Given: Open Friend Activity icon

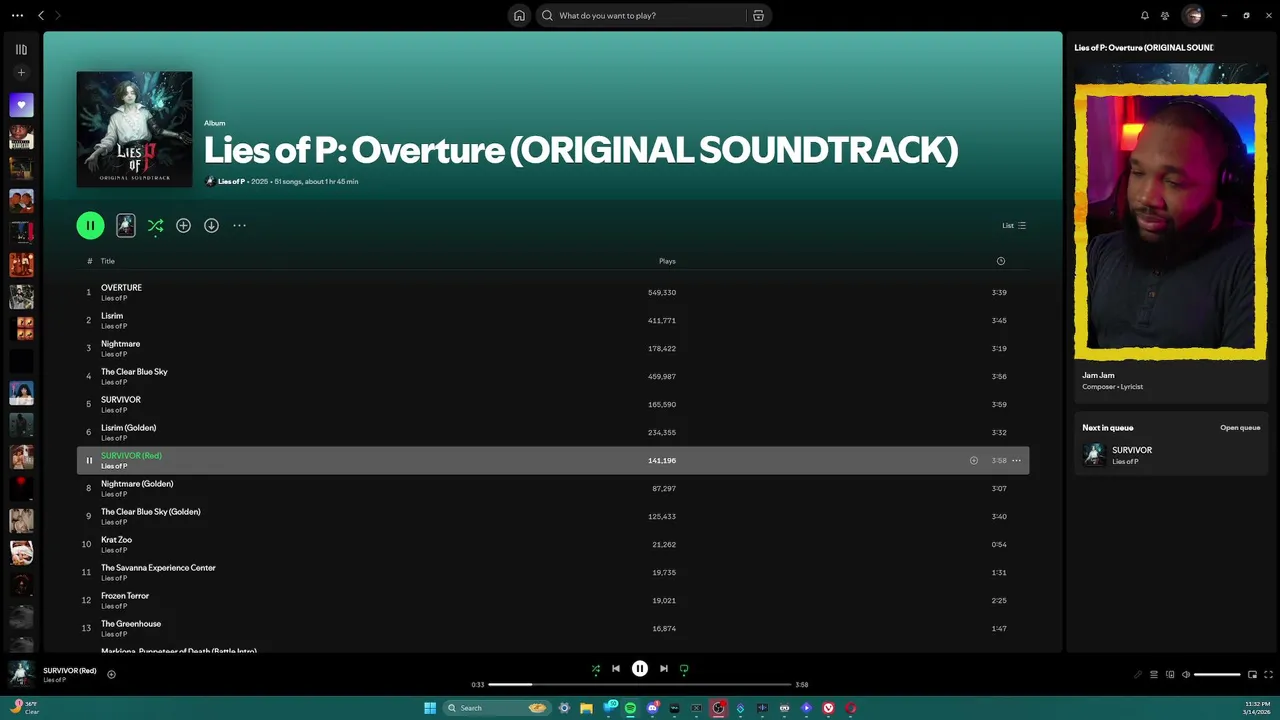Looking at the screenshot, I should pyautogui.click(x=1165, y=15).
